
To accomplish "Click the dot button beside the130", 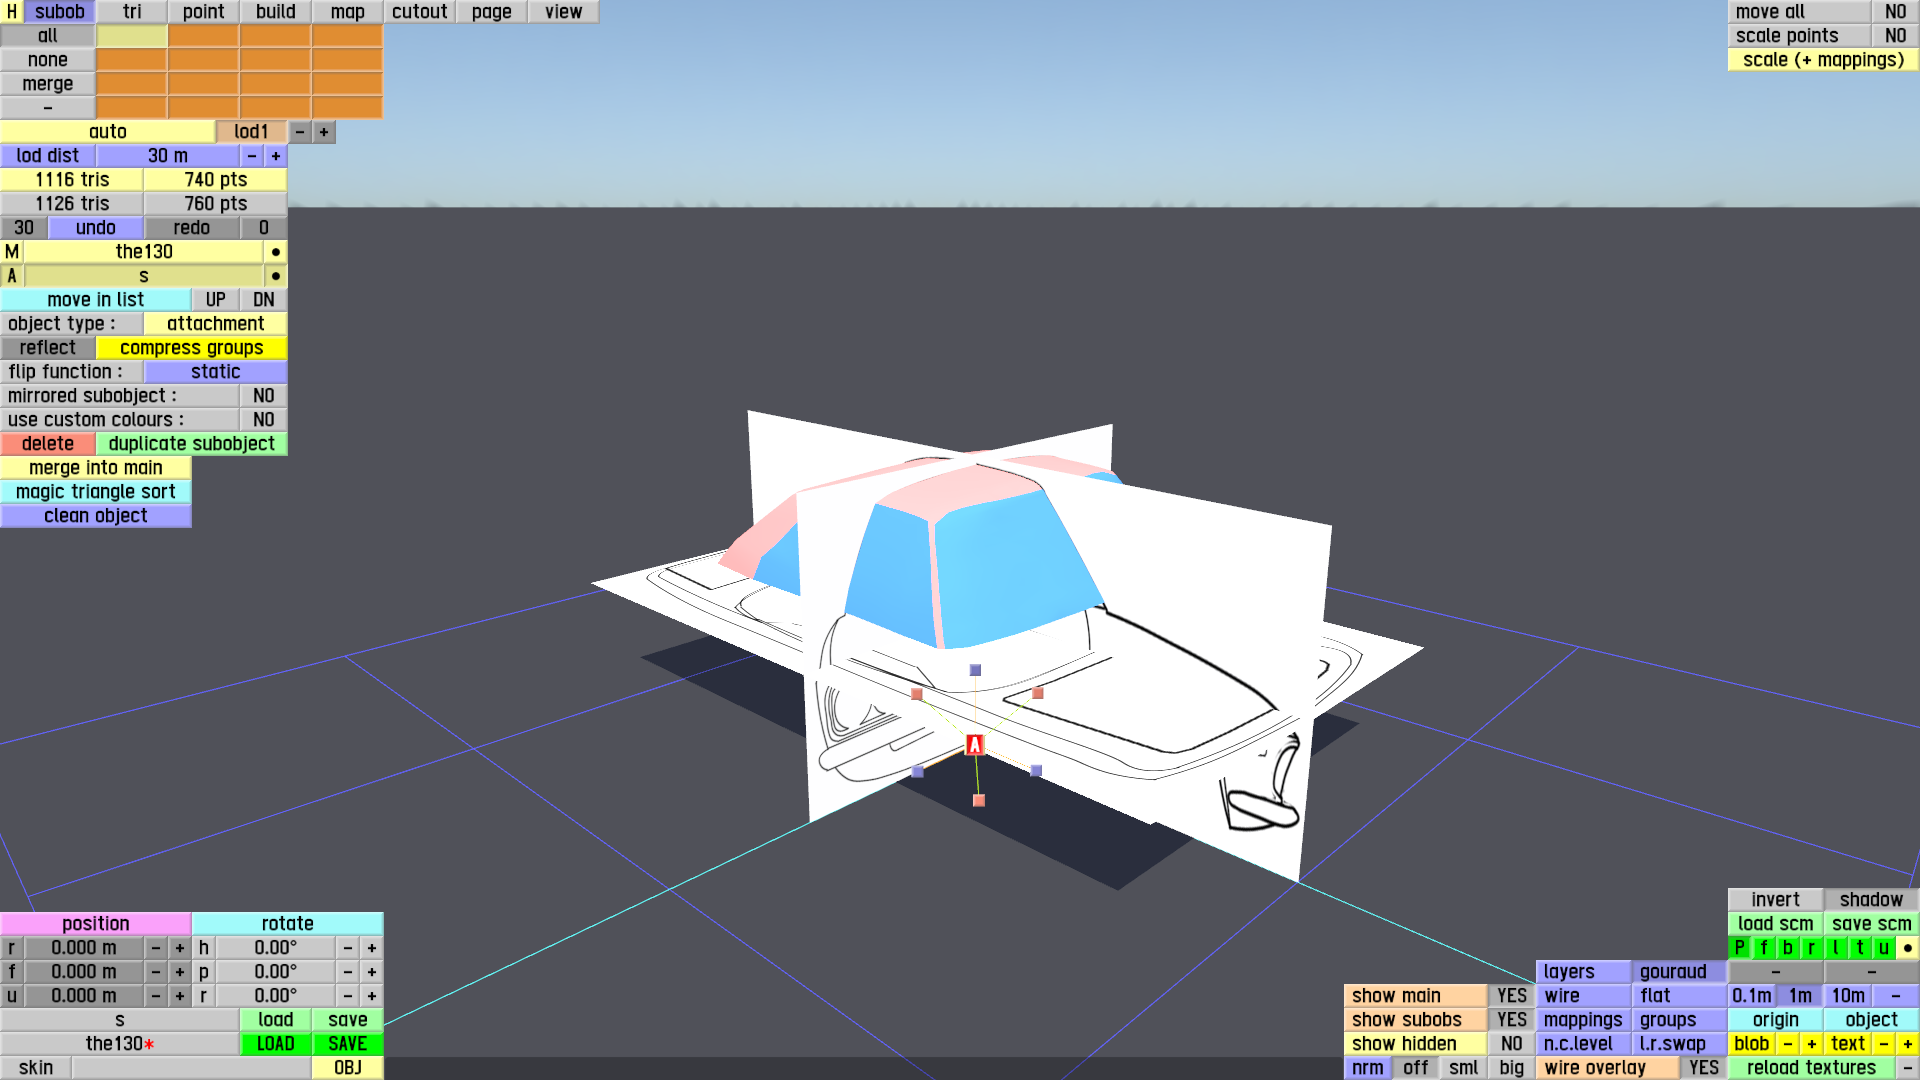I will (x=276, y=252).
